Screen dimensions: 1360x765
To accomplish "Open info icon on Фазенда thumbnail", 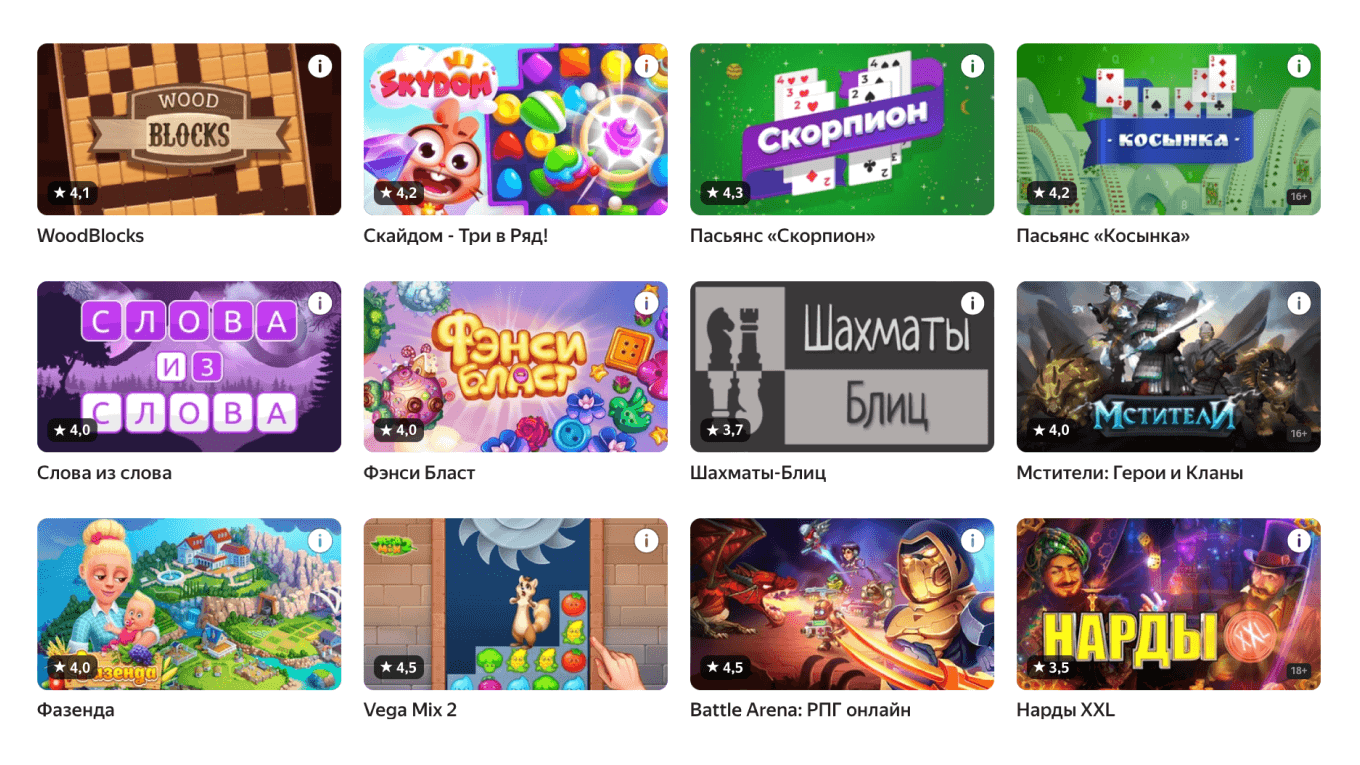I will (319, 540).
